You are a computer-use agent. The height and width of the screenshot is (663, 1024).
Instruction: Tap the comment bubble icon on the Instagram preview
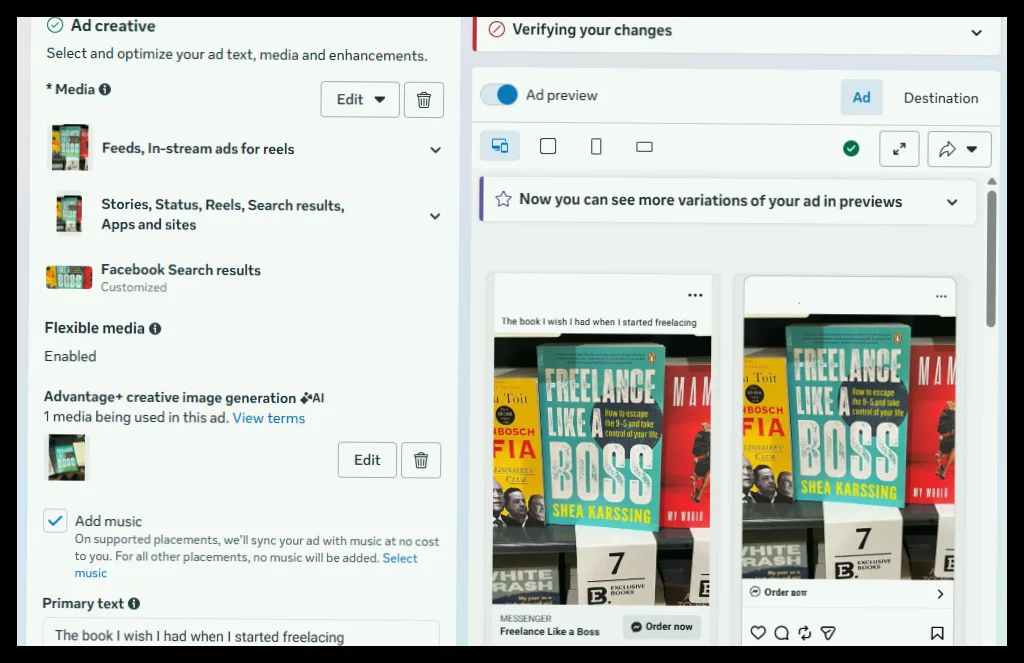pyautogui.click(x=781, y=632)
